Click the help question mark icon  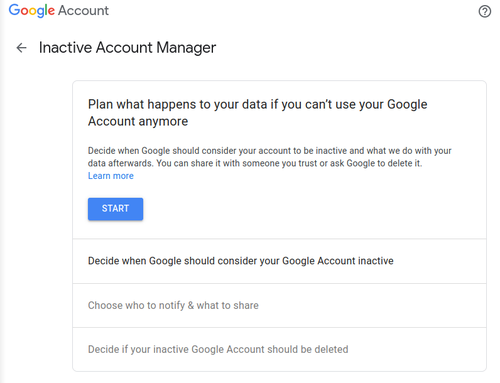485,11
